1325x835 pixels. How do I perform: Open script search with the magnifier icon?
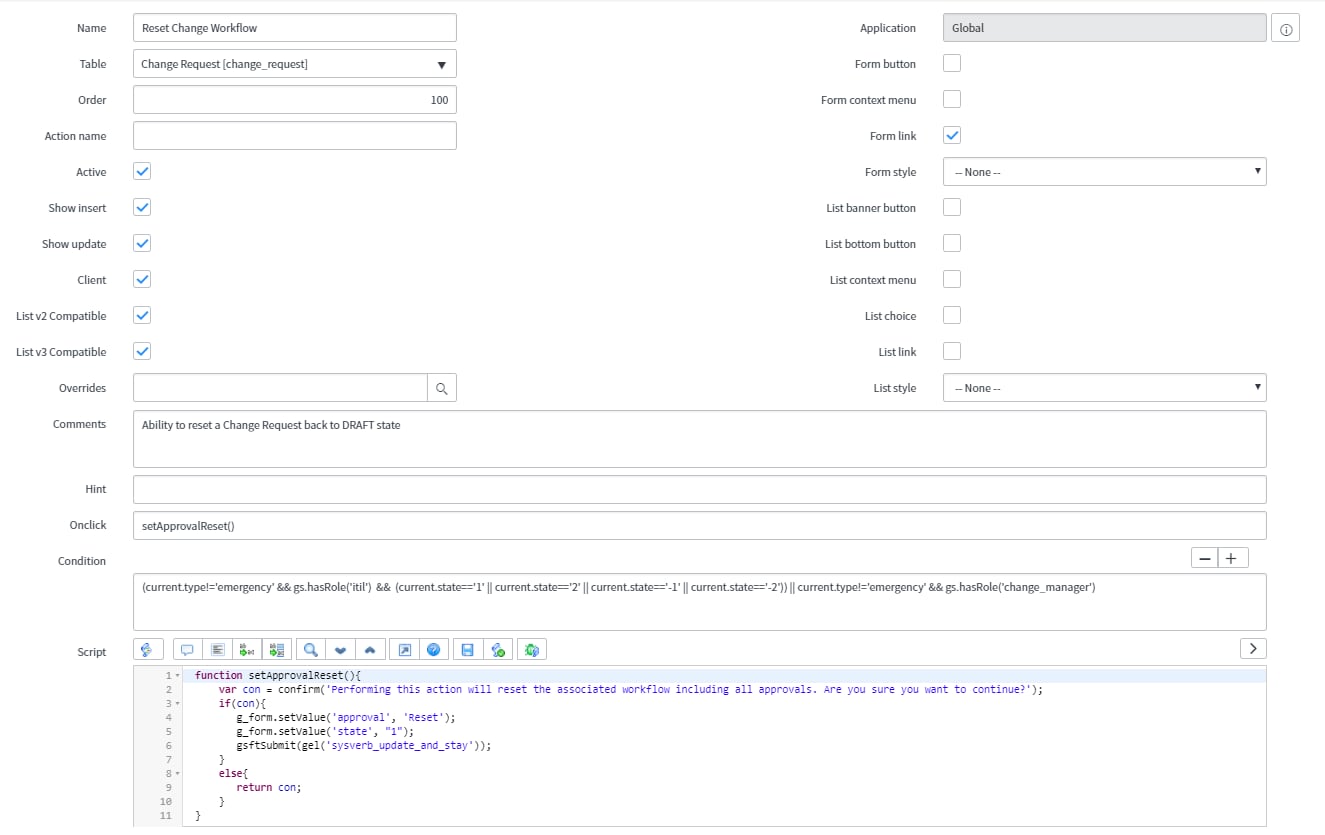pos(311,650)
